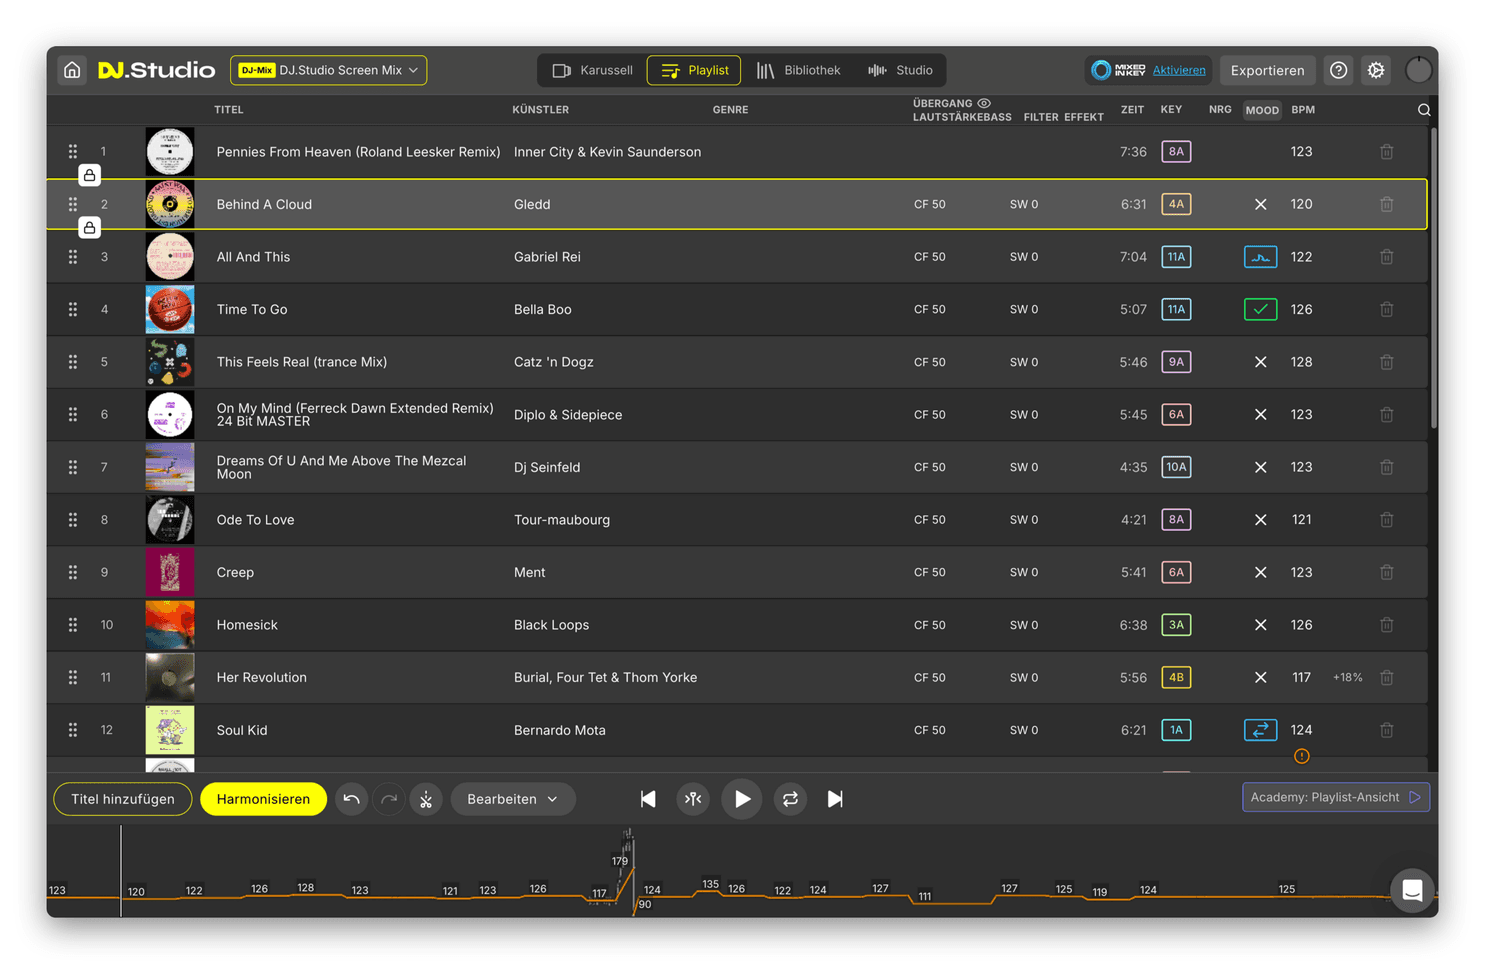The width and height of the screenshot is (1487, 964).
Task: Select the track titled Ode To Love
Action: [x=255, y=520]
